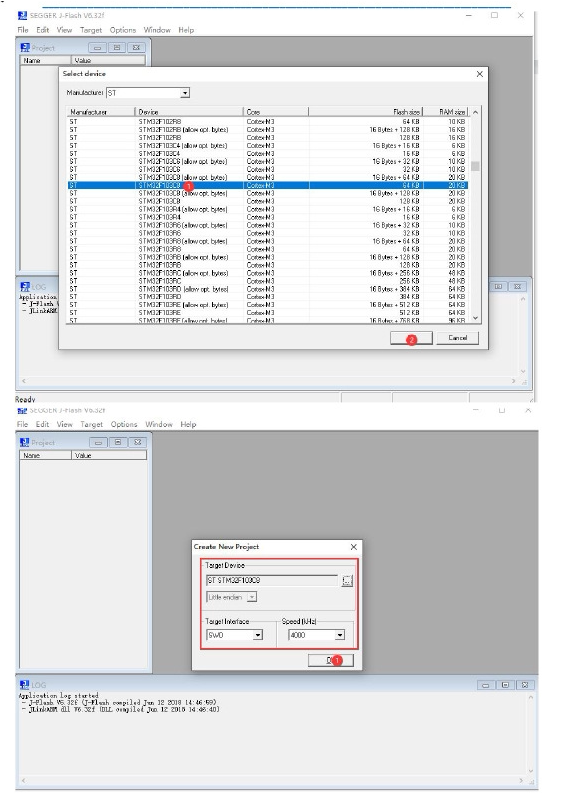Open the View menu in the Create New Project window

pyautogui.click(x=65, y=424)
